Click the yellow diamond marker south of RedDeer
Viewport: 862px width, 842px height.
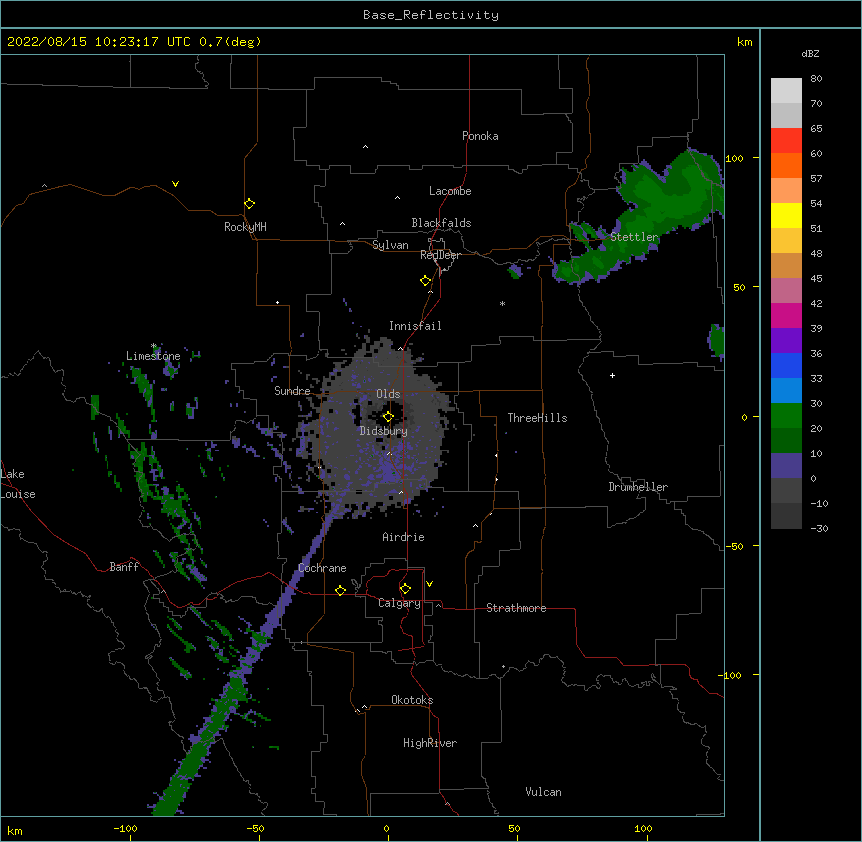[426, 281]
